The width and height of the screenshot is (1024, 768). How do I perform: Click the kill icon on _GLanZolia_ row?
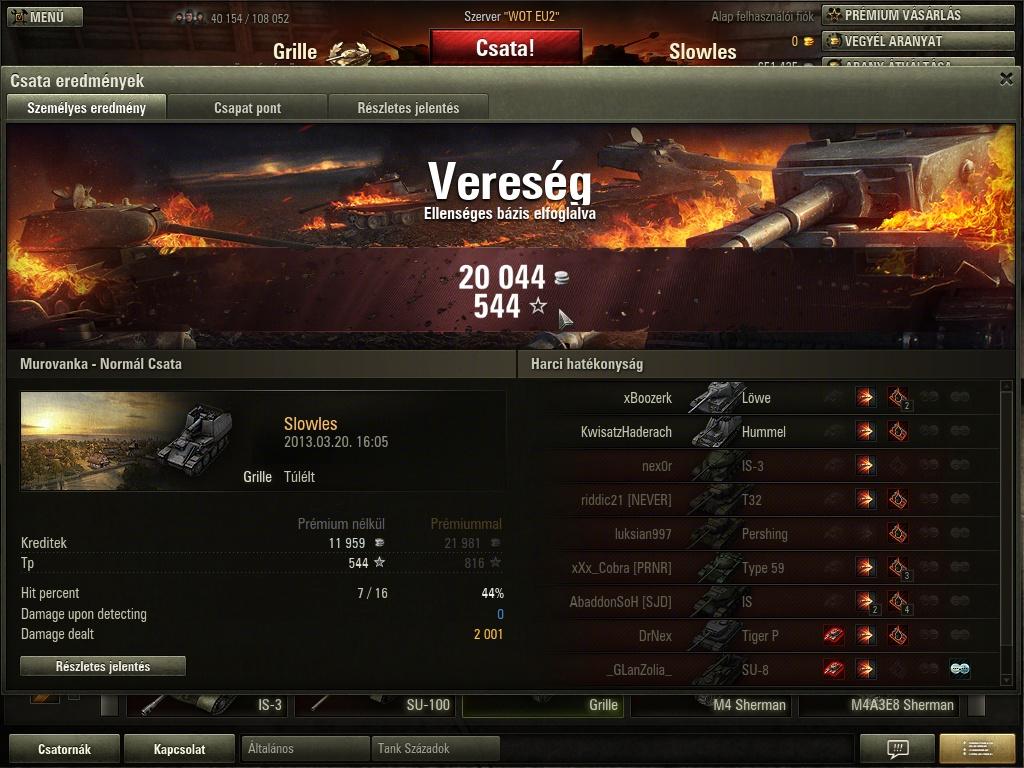point(833,669)
